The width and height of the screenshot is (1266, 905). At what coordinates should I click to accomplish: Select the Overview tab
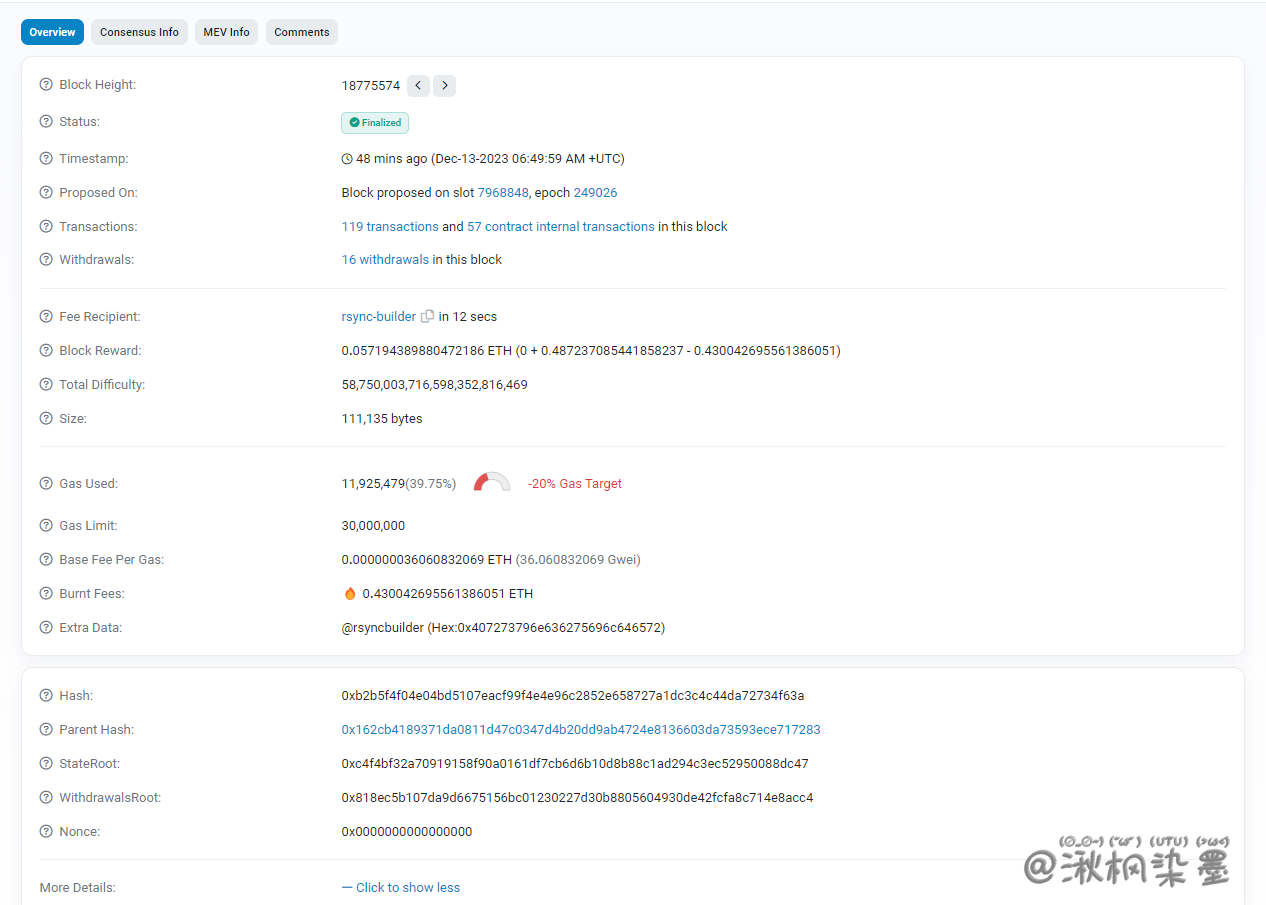52,32
